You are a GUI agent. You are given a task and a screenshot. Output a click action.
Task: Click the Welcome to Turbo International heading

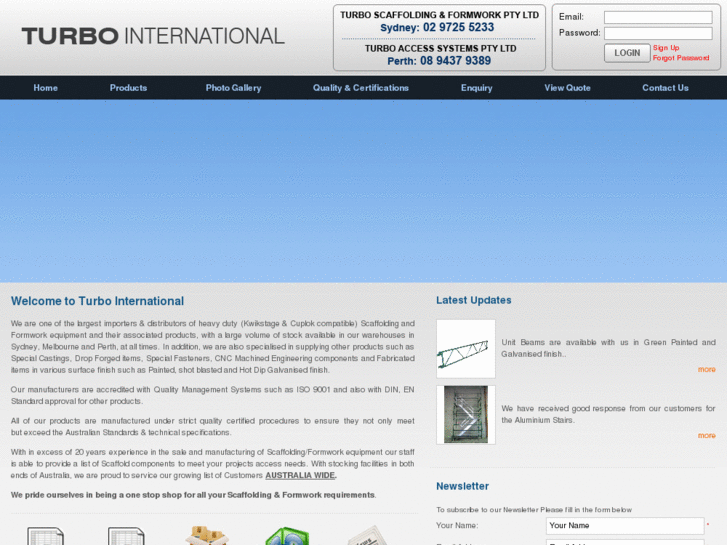(97, 301)
